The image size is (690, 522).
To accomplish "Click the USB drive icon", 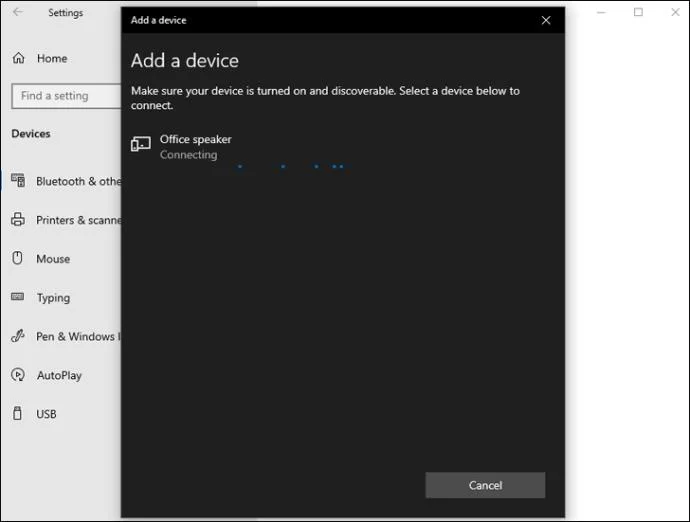I will [17, 413].
